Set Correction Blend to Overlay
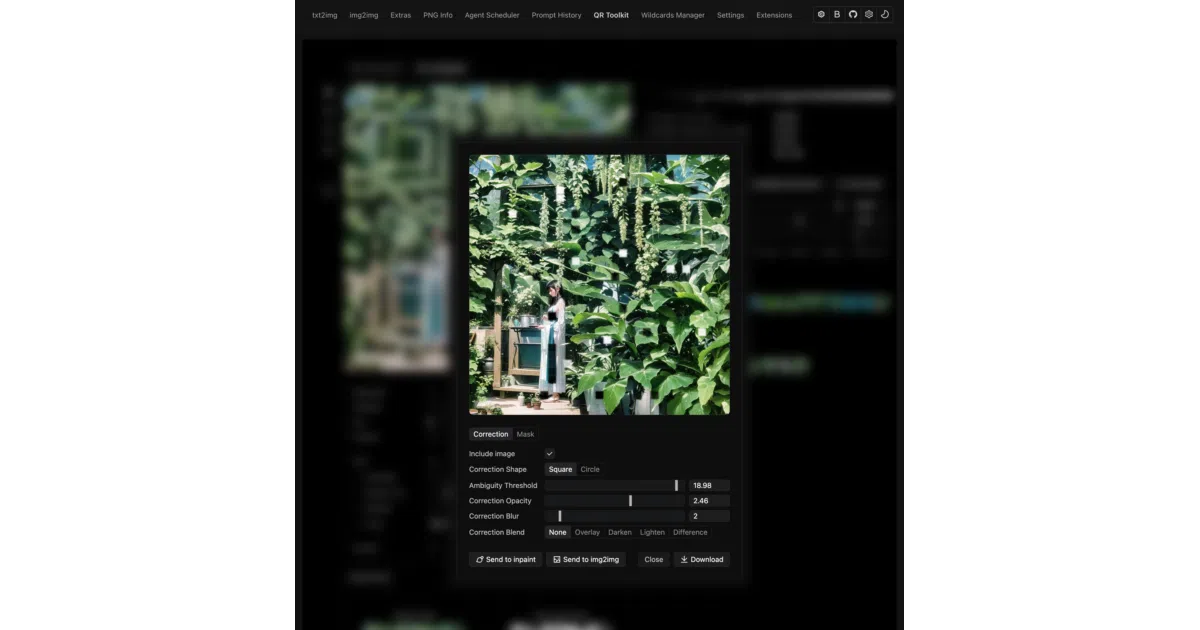 pos(587,532)
